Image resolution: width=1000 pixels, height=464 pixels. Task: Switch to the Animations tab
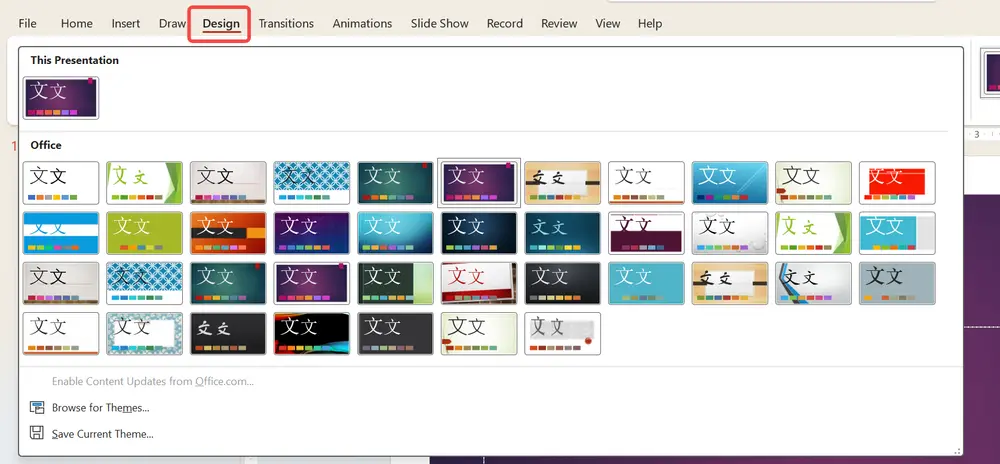362,24
